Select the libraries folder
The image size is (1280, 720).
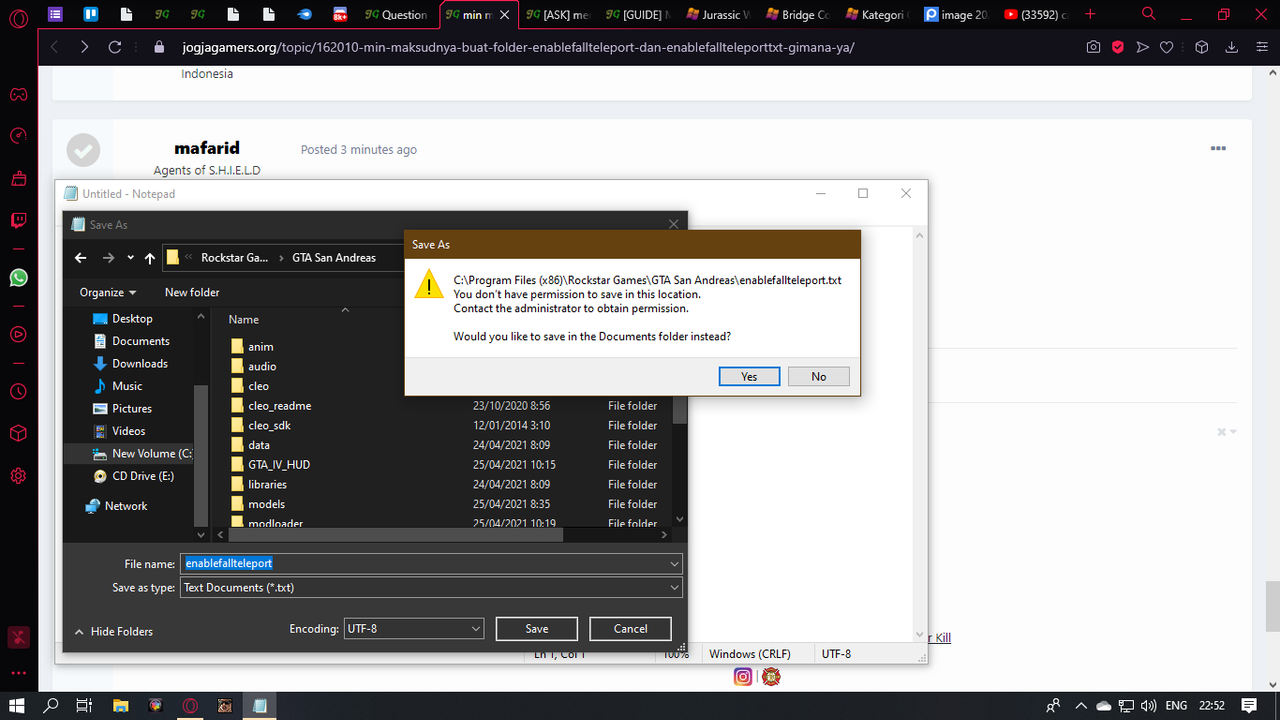(267, 485)
